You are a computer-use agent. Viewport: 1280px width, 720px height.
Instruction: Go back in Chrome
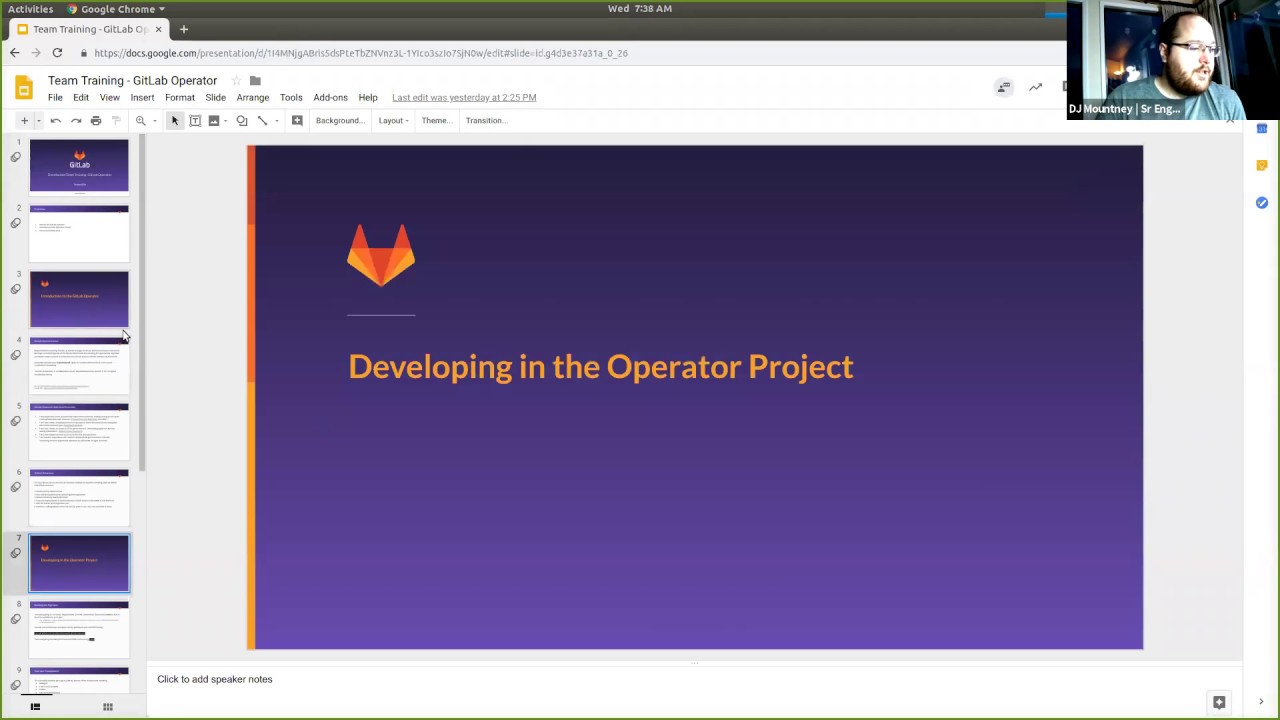click(x=14, y=53)
